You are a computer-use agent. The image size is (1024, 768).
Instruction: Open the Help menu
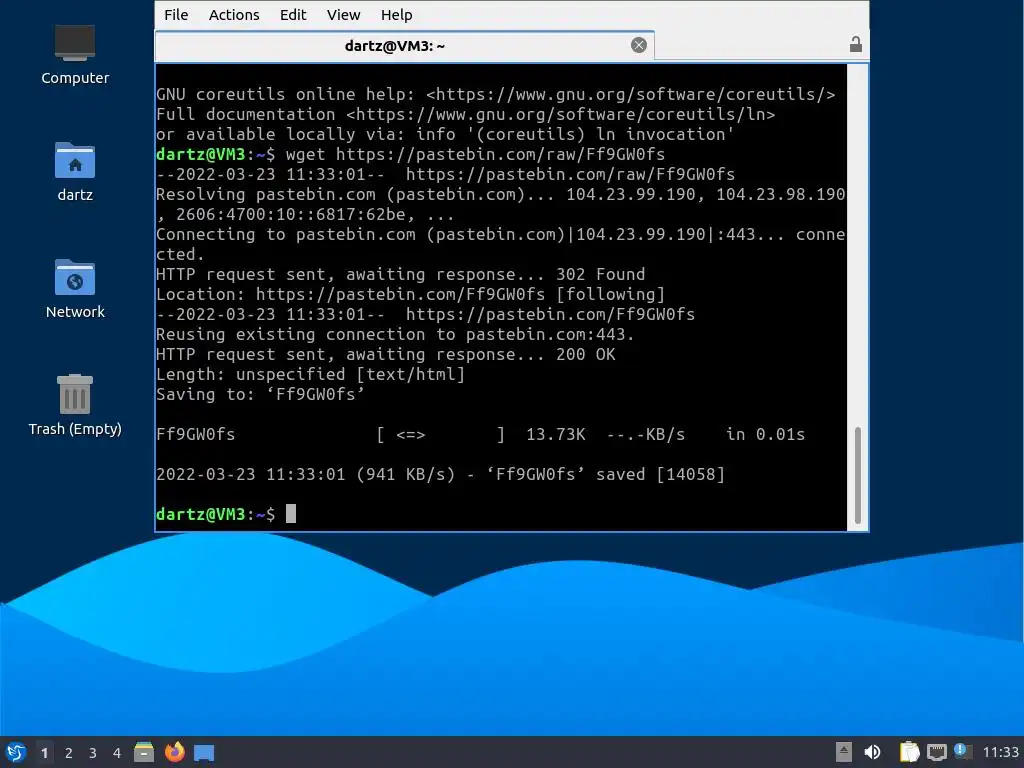pyautogui.click(x=396, y=14)
